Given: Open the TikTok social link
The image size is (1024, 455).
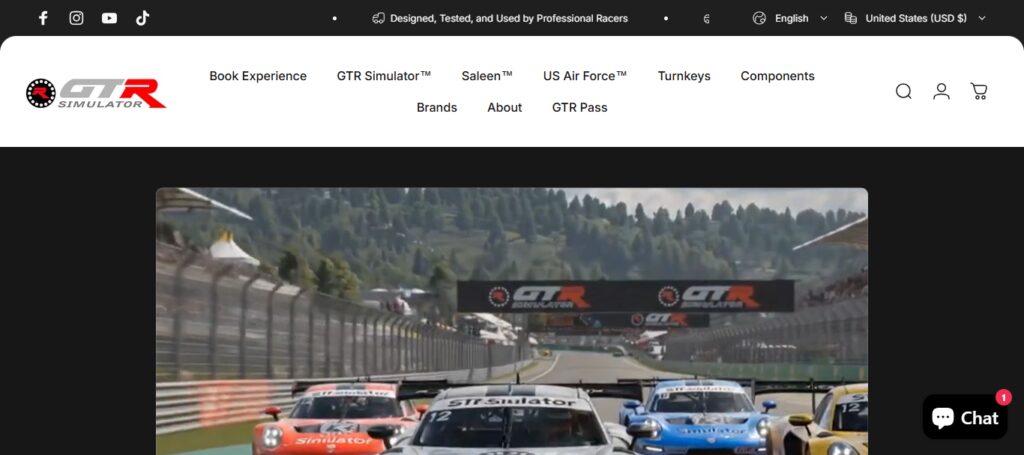Looking at the screenshot, I should point(142,18).
